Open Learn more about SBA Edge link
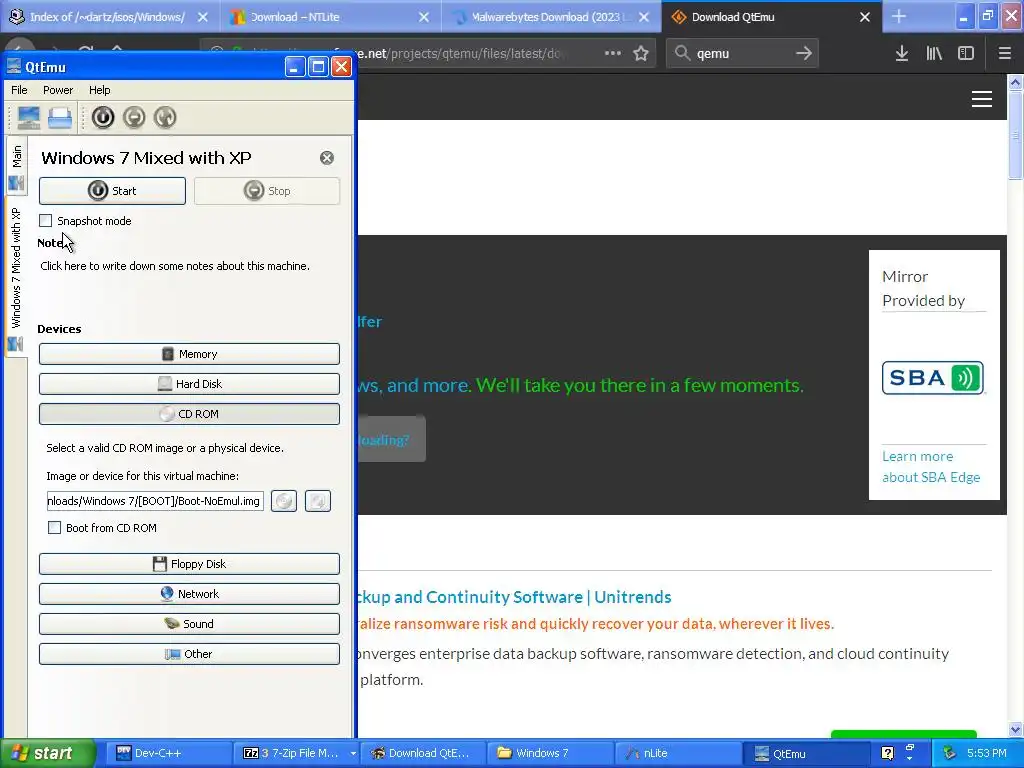The image size is (1024, 768). point(931,467)
